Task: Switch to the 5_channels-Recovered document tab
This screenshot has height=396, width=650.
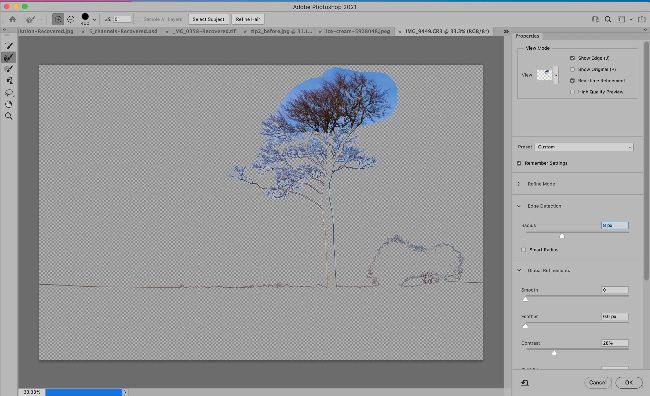Action: (123, 31)
